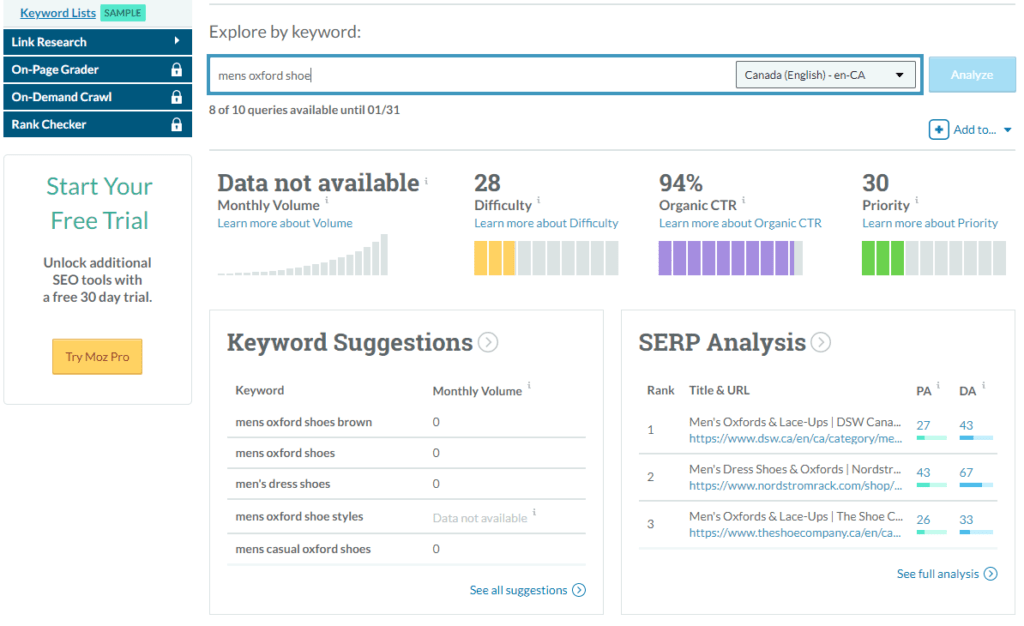The width and height of the screenshot is (1024, 626).
Task: Open the Canada (English) locale dropdown
Action: (x=825, y=75)
